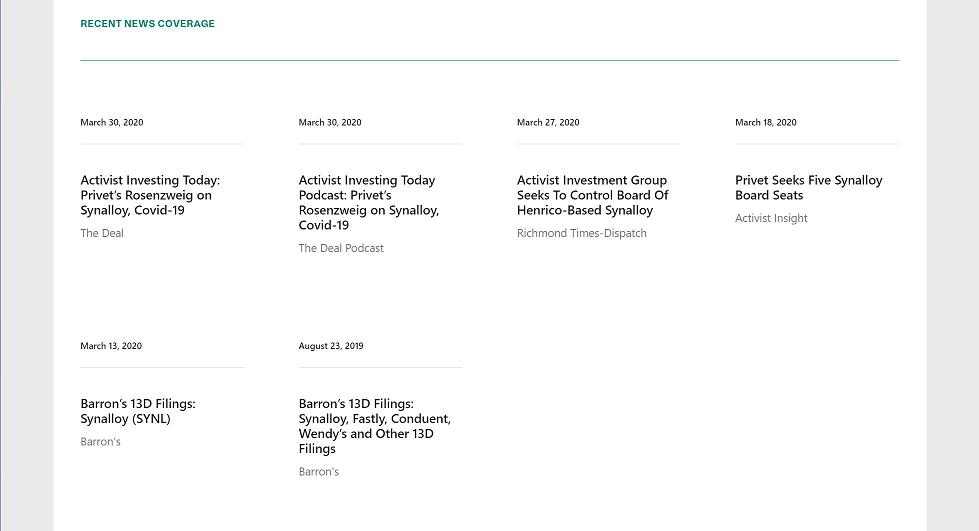Image resolution: width=979 pixels, height=531 pixels.
Task: Click the March 30 date above The Deal article
Action: click(x=111, y=123)
